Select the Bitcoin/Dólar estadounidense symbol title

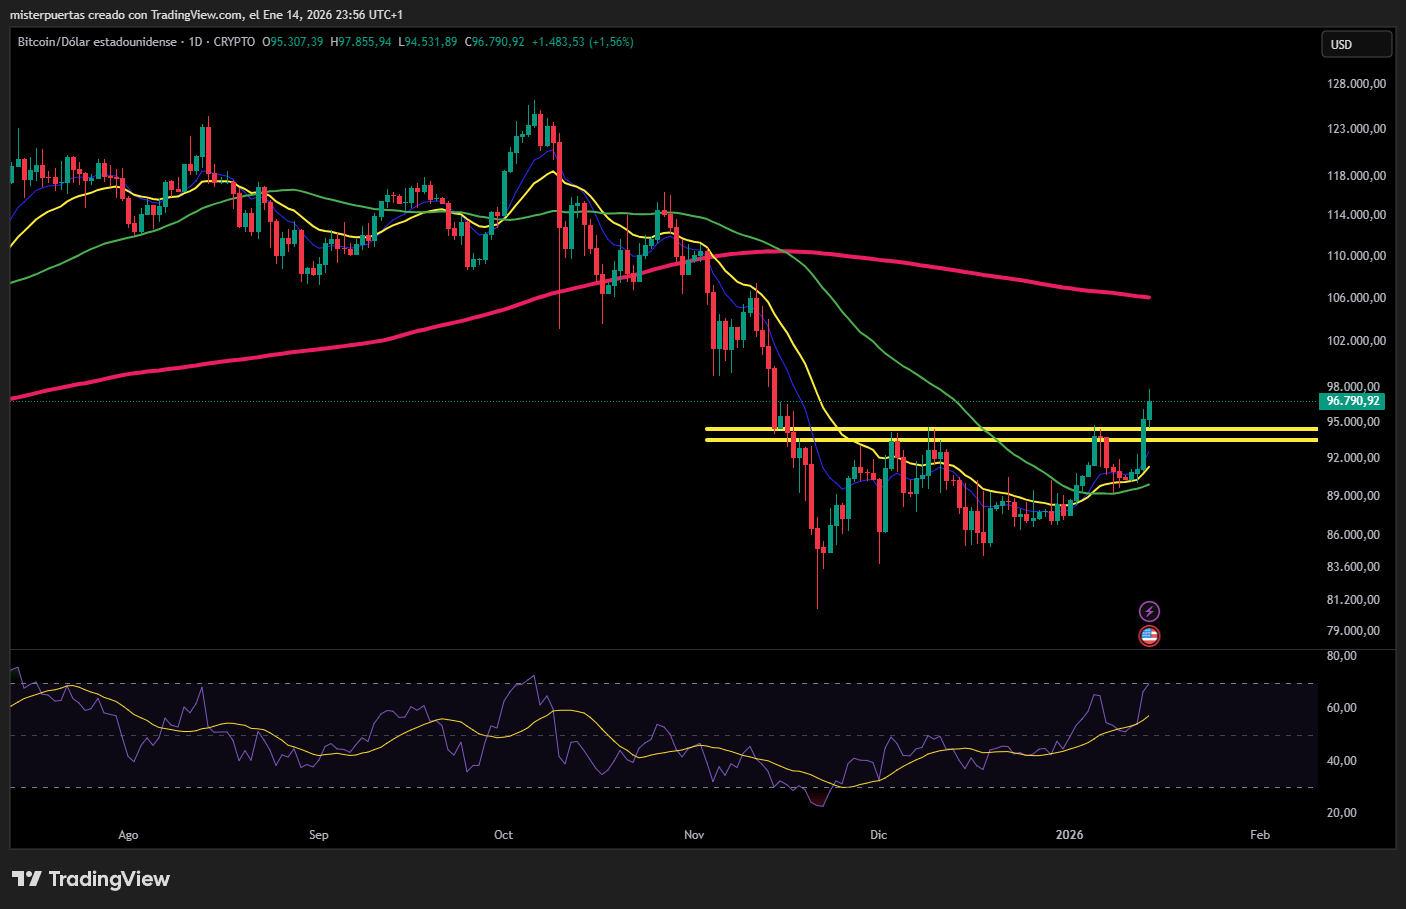point(97,42)
